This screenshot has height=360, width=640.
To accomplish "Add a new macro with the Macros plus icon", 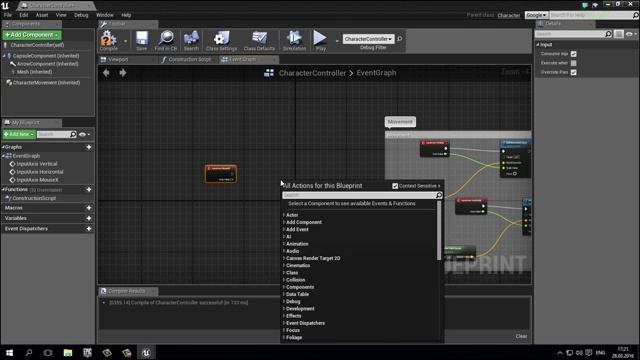I will pyautogui.click(x=89, y=208).
